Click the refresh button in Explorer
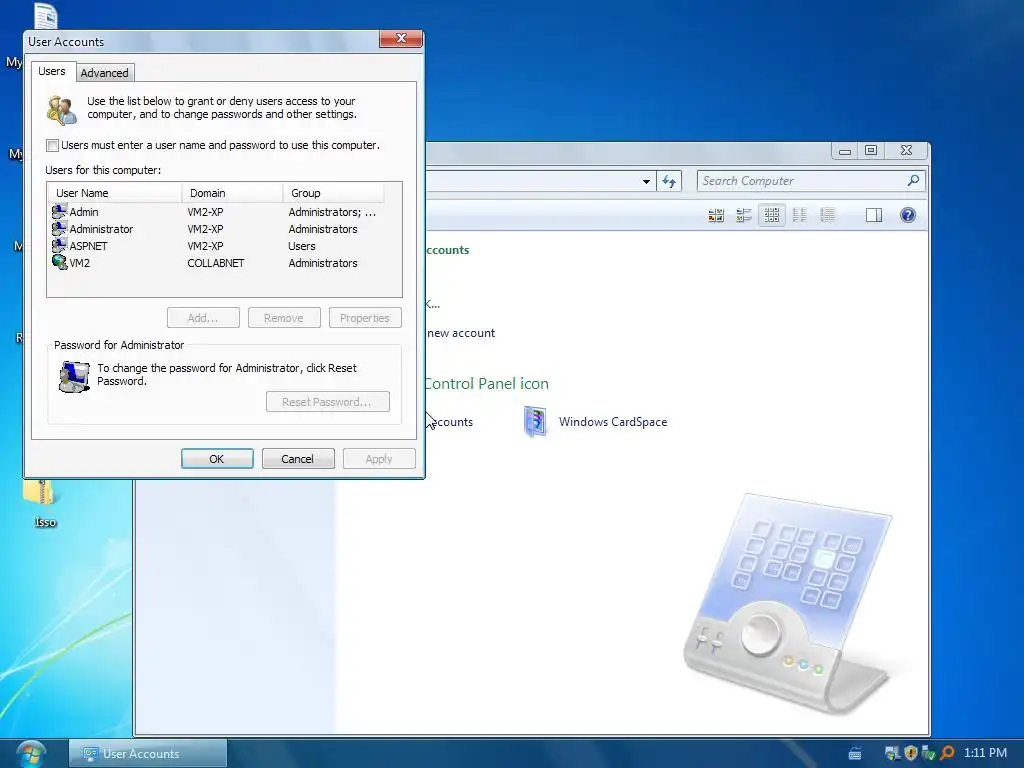Screen dimensions: 1024x768 click(669, 181)
